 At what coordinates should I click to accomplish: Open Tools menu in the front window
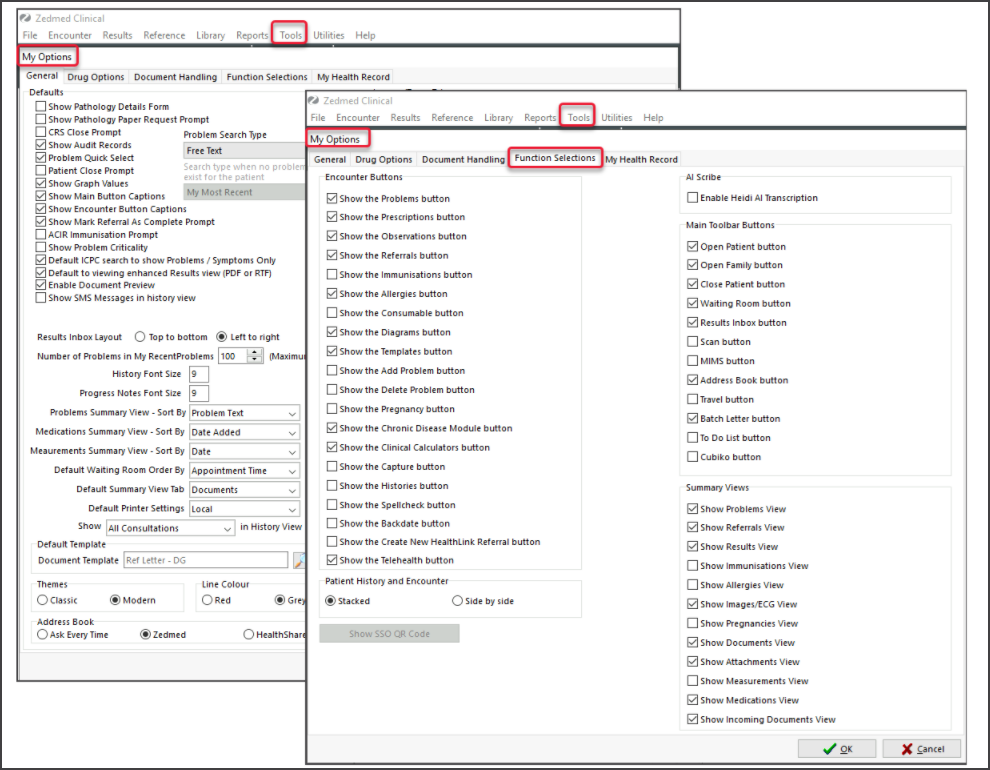(x=578, y=117)
